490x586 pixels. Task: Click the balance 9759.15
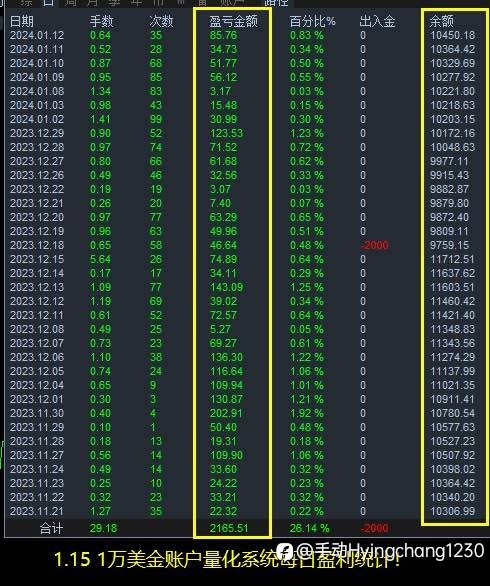coord(449,246)
